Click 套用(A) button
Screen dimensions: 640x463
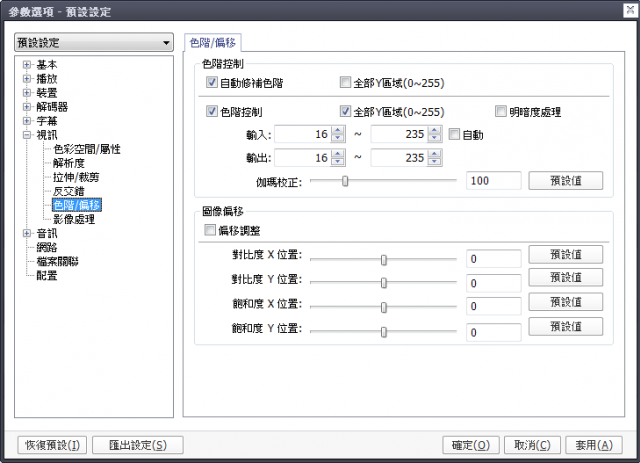594,445
